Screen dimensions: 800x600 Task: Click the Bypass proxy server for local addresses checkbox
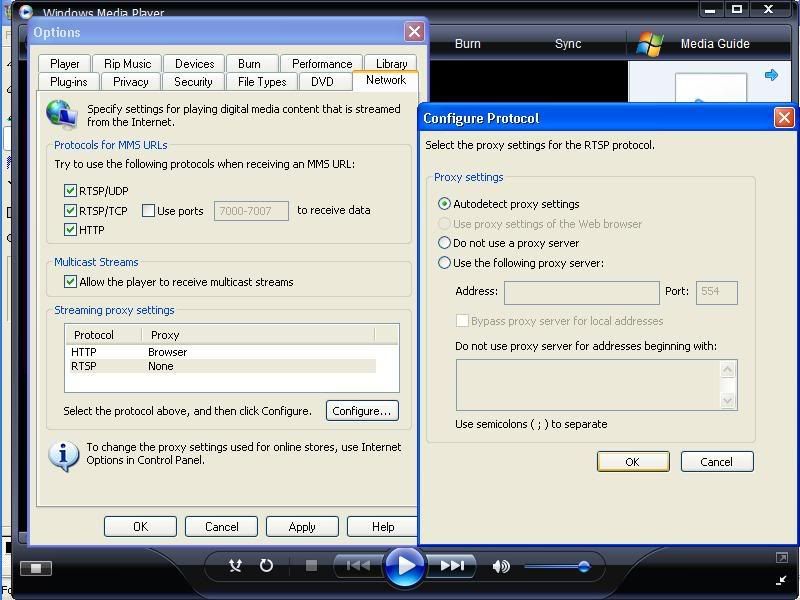click(x=462, y=320)
